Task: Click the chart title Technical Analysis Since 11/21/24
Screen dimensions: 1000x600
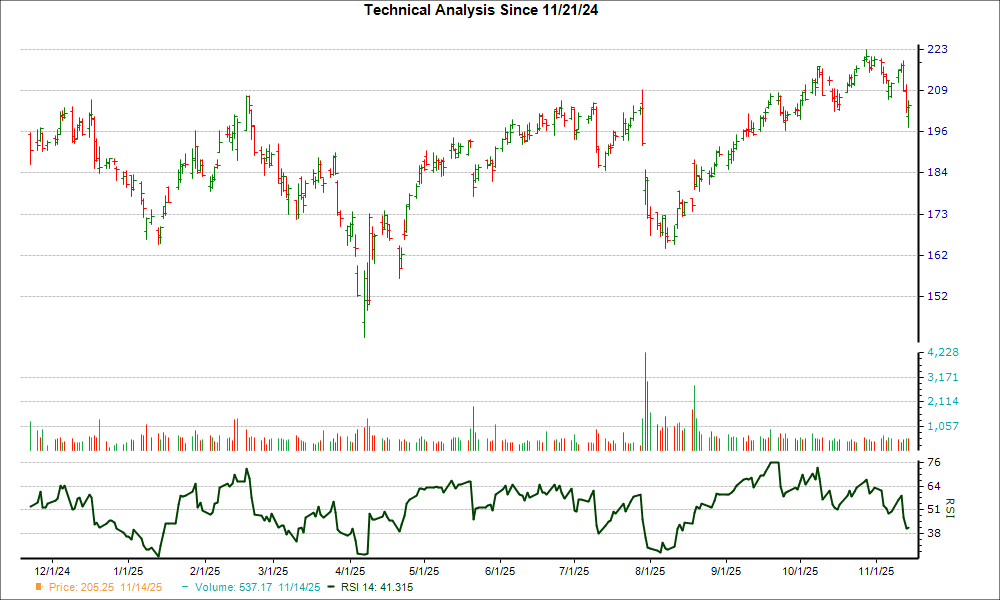Action: pos(483,10)
